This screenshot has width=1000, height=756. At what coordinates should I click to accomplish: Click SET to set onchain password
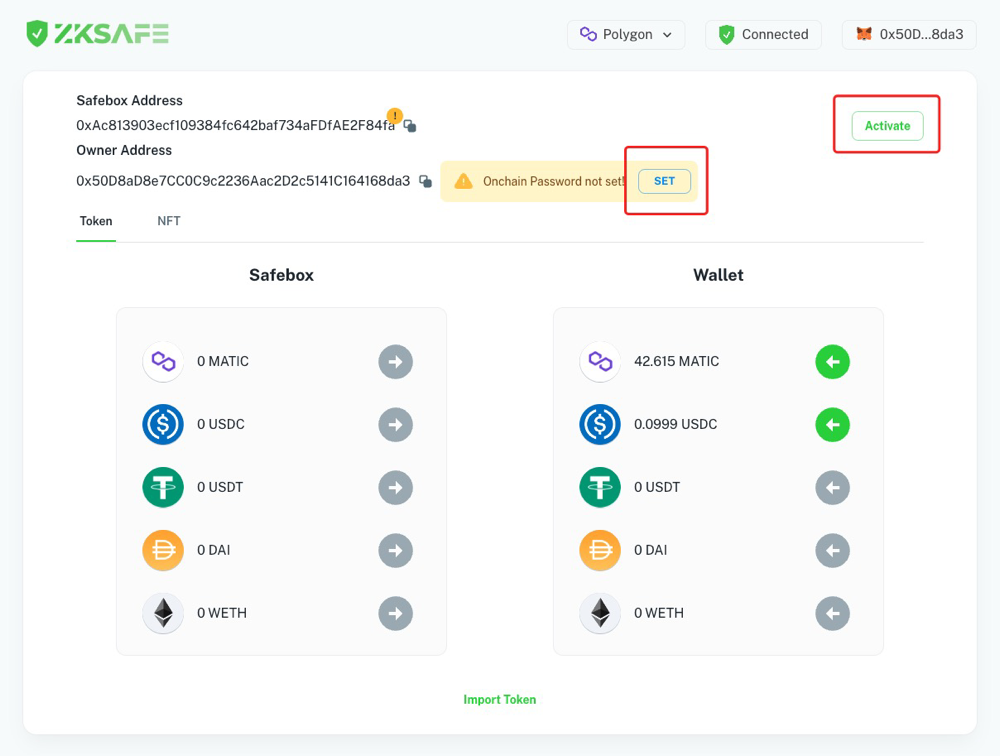664,181
